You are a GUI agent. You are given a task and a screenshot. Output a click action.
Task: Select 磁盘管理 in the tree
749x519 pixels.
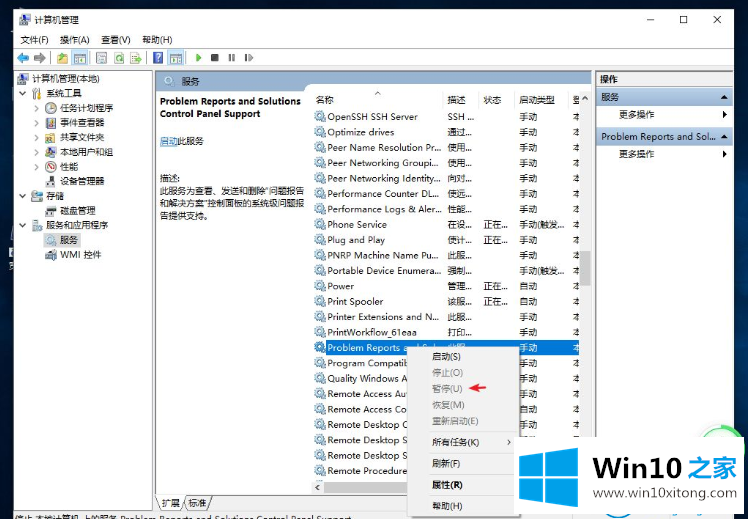coord(77,211)
